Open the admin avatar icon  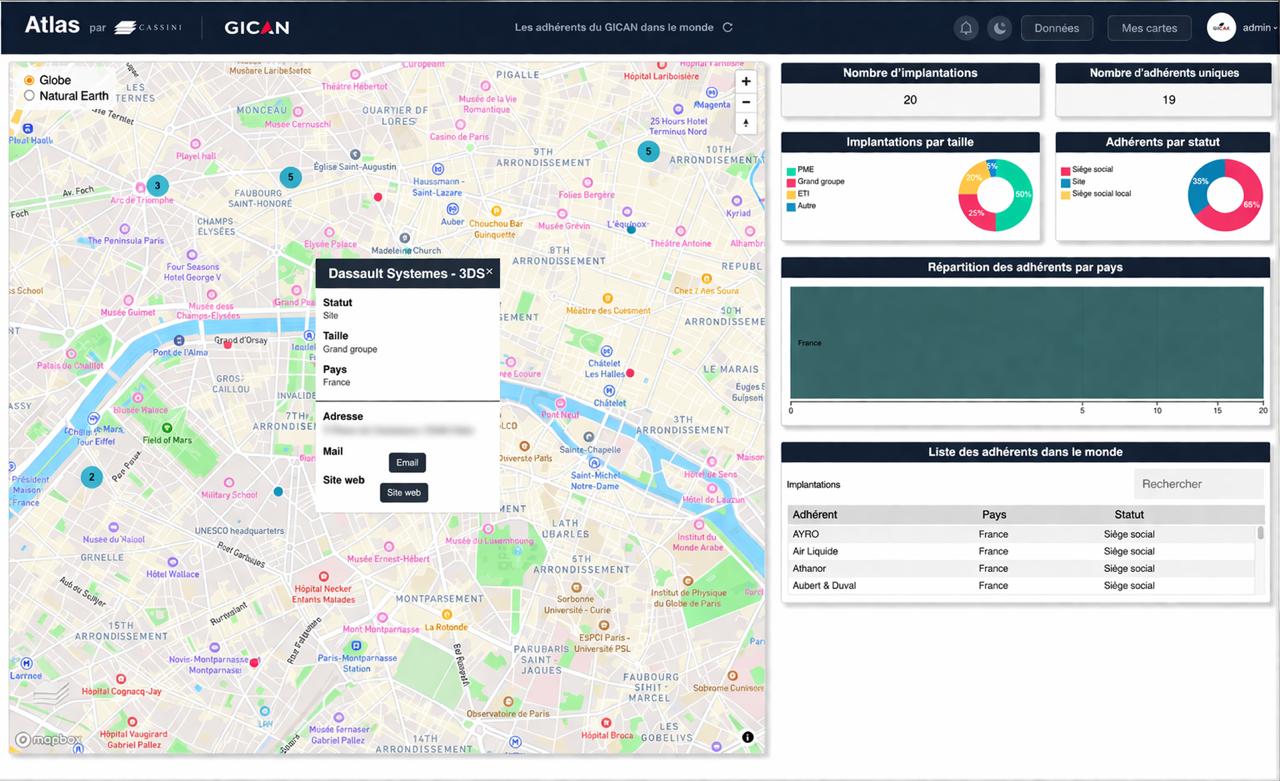point(1221,28)
